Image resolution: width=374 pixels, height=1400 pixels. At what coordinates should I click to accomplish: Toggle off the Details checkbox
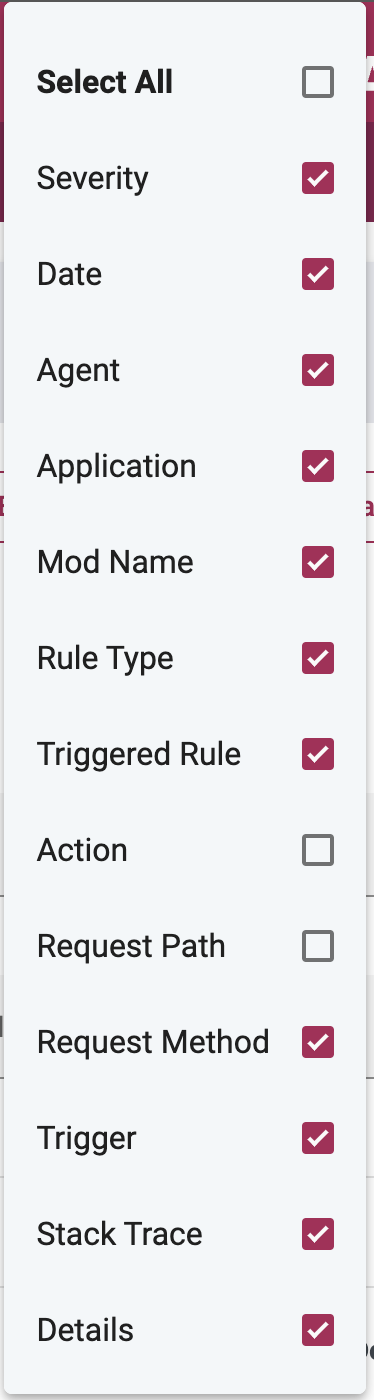point(318,1331)
